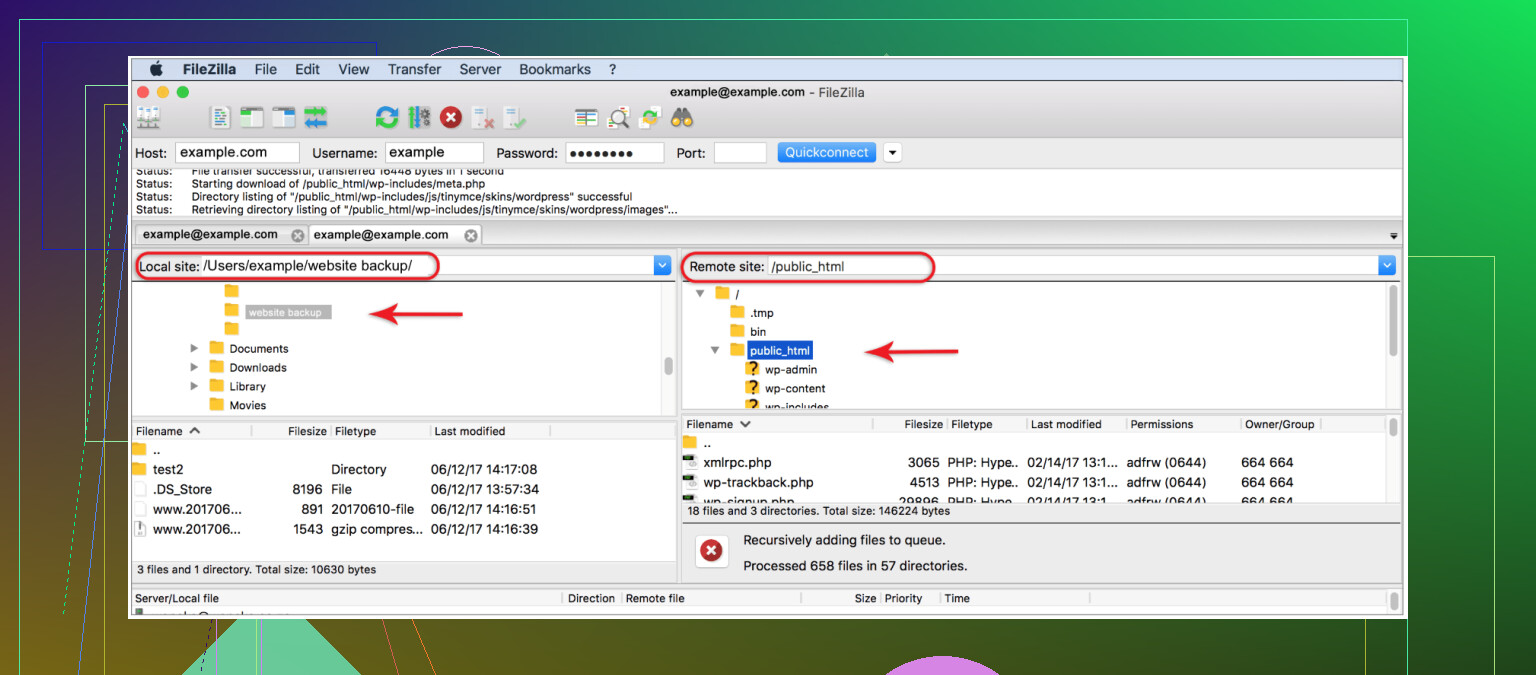Click the Password input field
1536x675 pixels.
point(615,153)
